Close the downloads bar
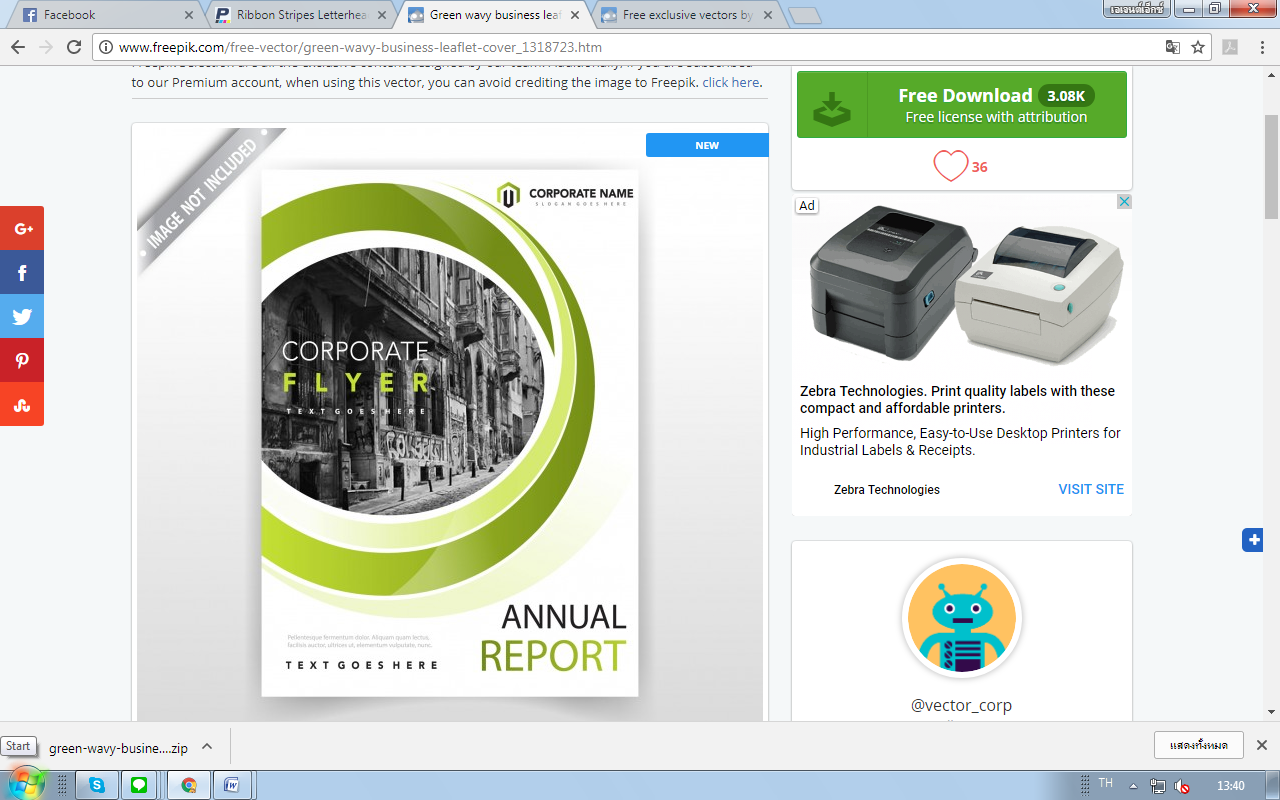1280x800 pixels. point(1262,745)
